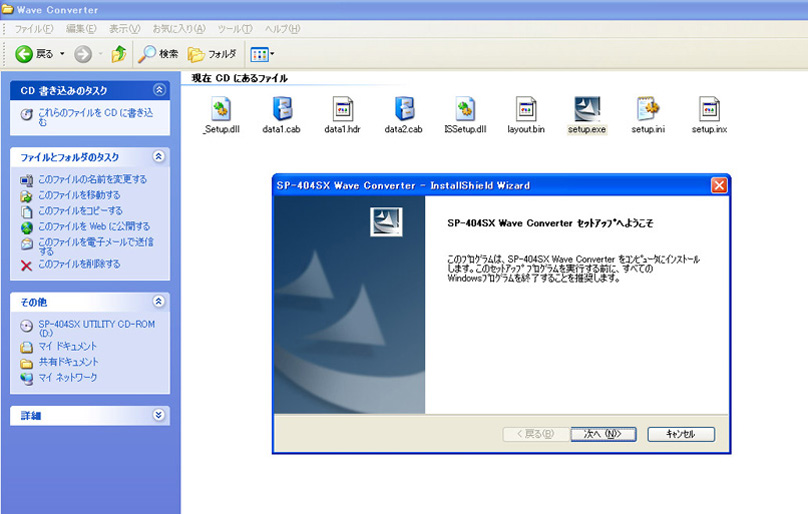The image size is (808, 514).
Task: Select the setup.ini file icon
Action: click(648, 109)
